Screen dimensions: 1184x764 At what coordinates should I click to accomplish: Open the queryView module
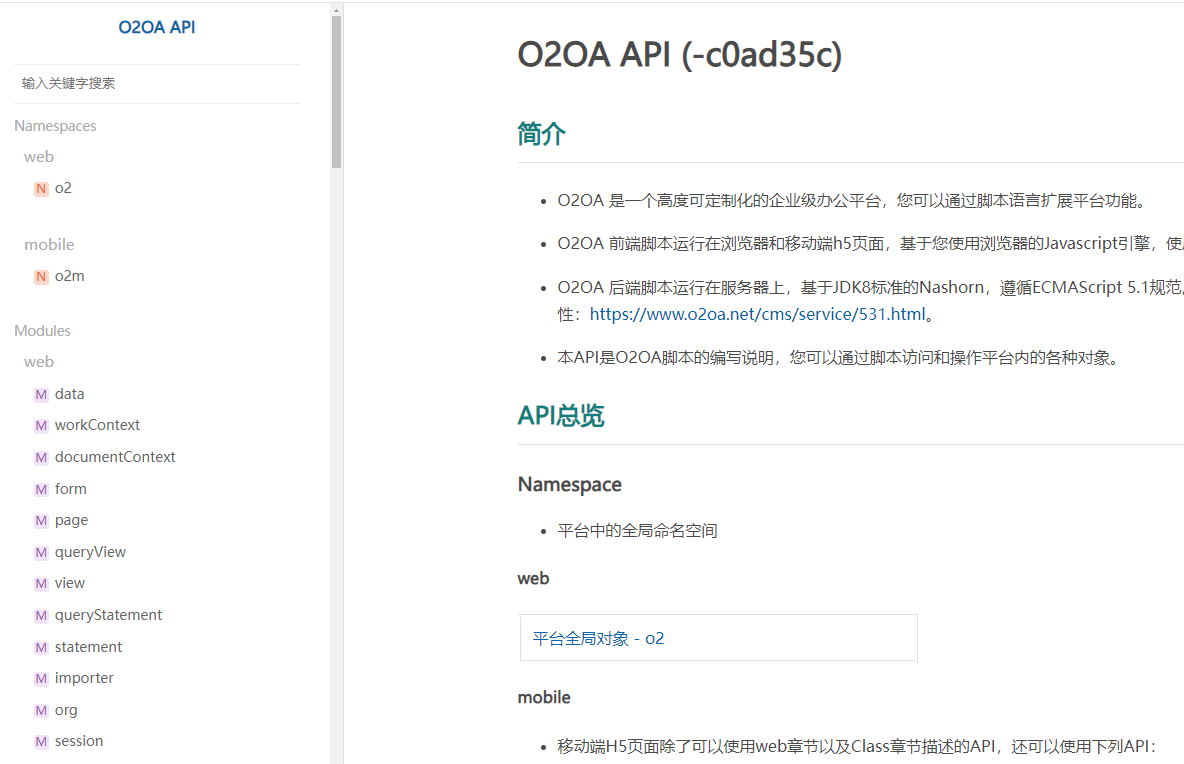coord(91,552)
